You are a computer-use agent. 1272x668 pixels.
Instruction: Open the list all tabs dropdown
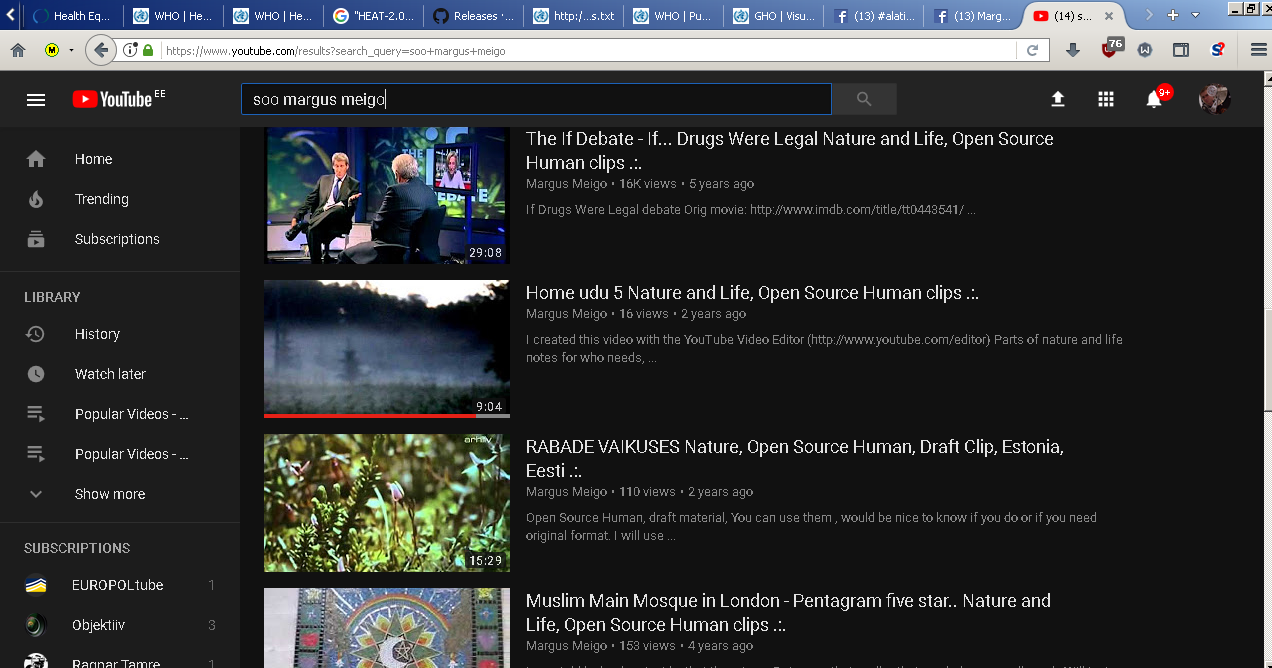tap(1195, 16)
